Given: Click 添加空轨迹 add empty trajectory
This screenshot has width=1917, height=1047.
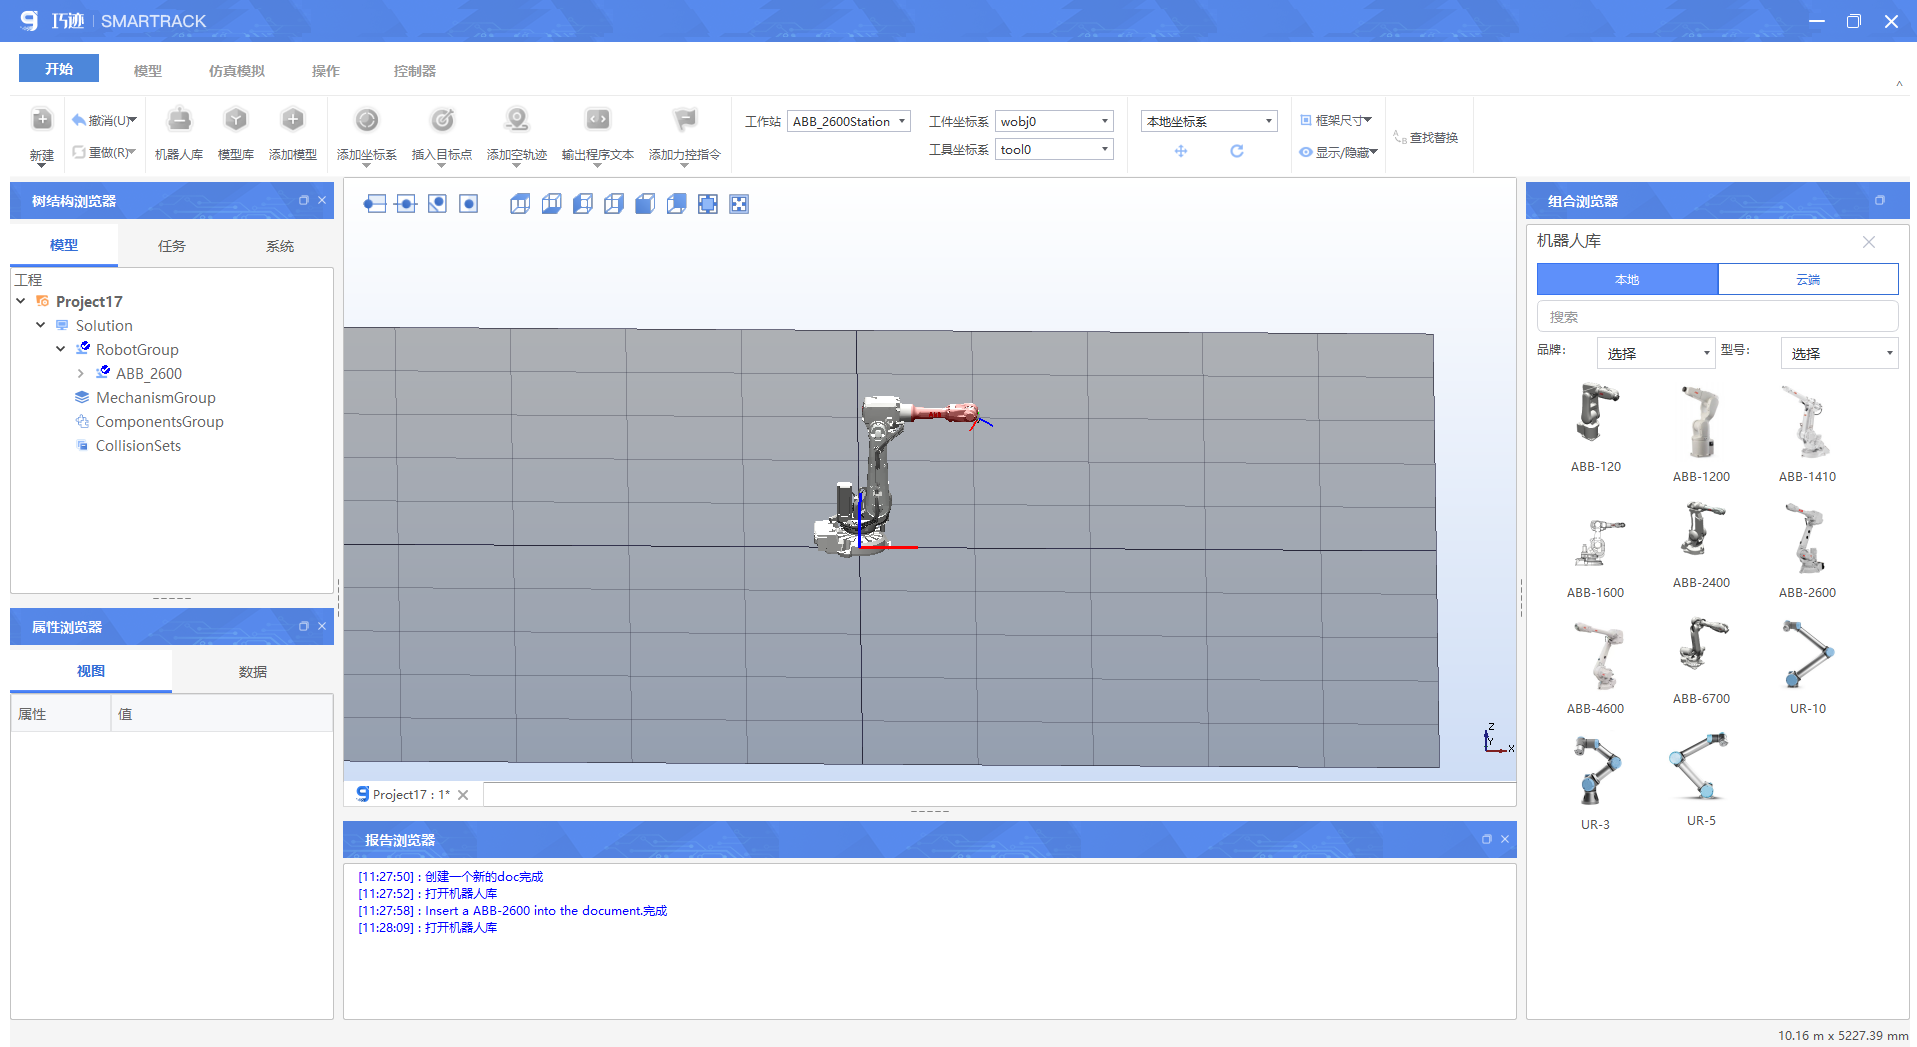Looking at the screenshot, I should [517, 134].
